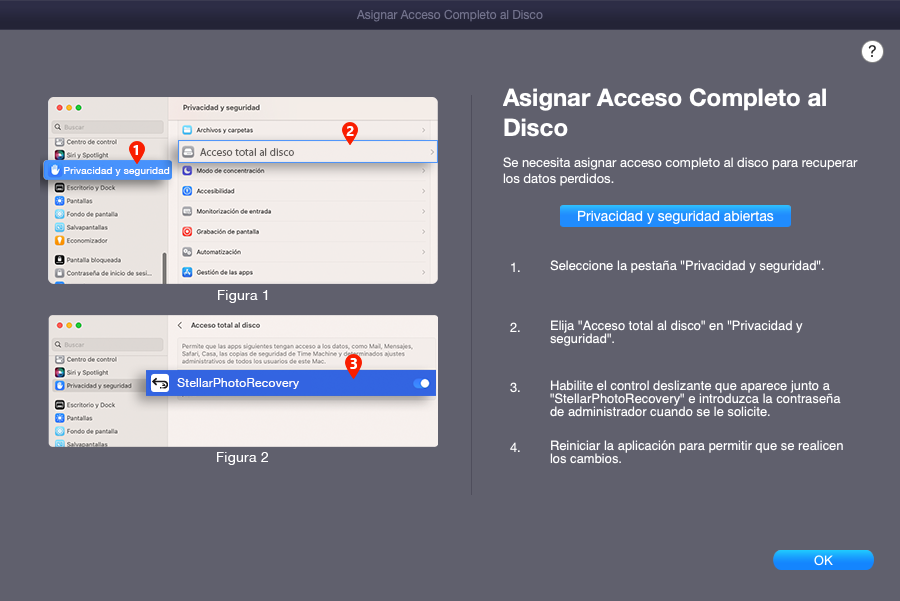The width and height of the screenshot is (900, 601).
Task: Click the Gestión de las apps icon
Action: point(187,272)
